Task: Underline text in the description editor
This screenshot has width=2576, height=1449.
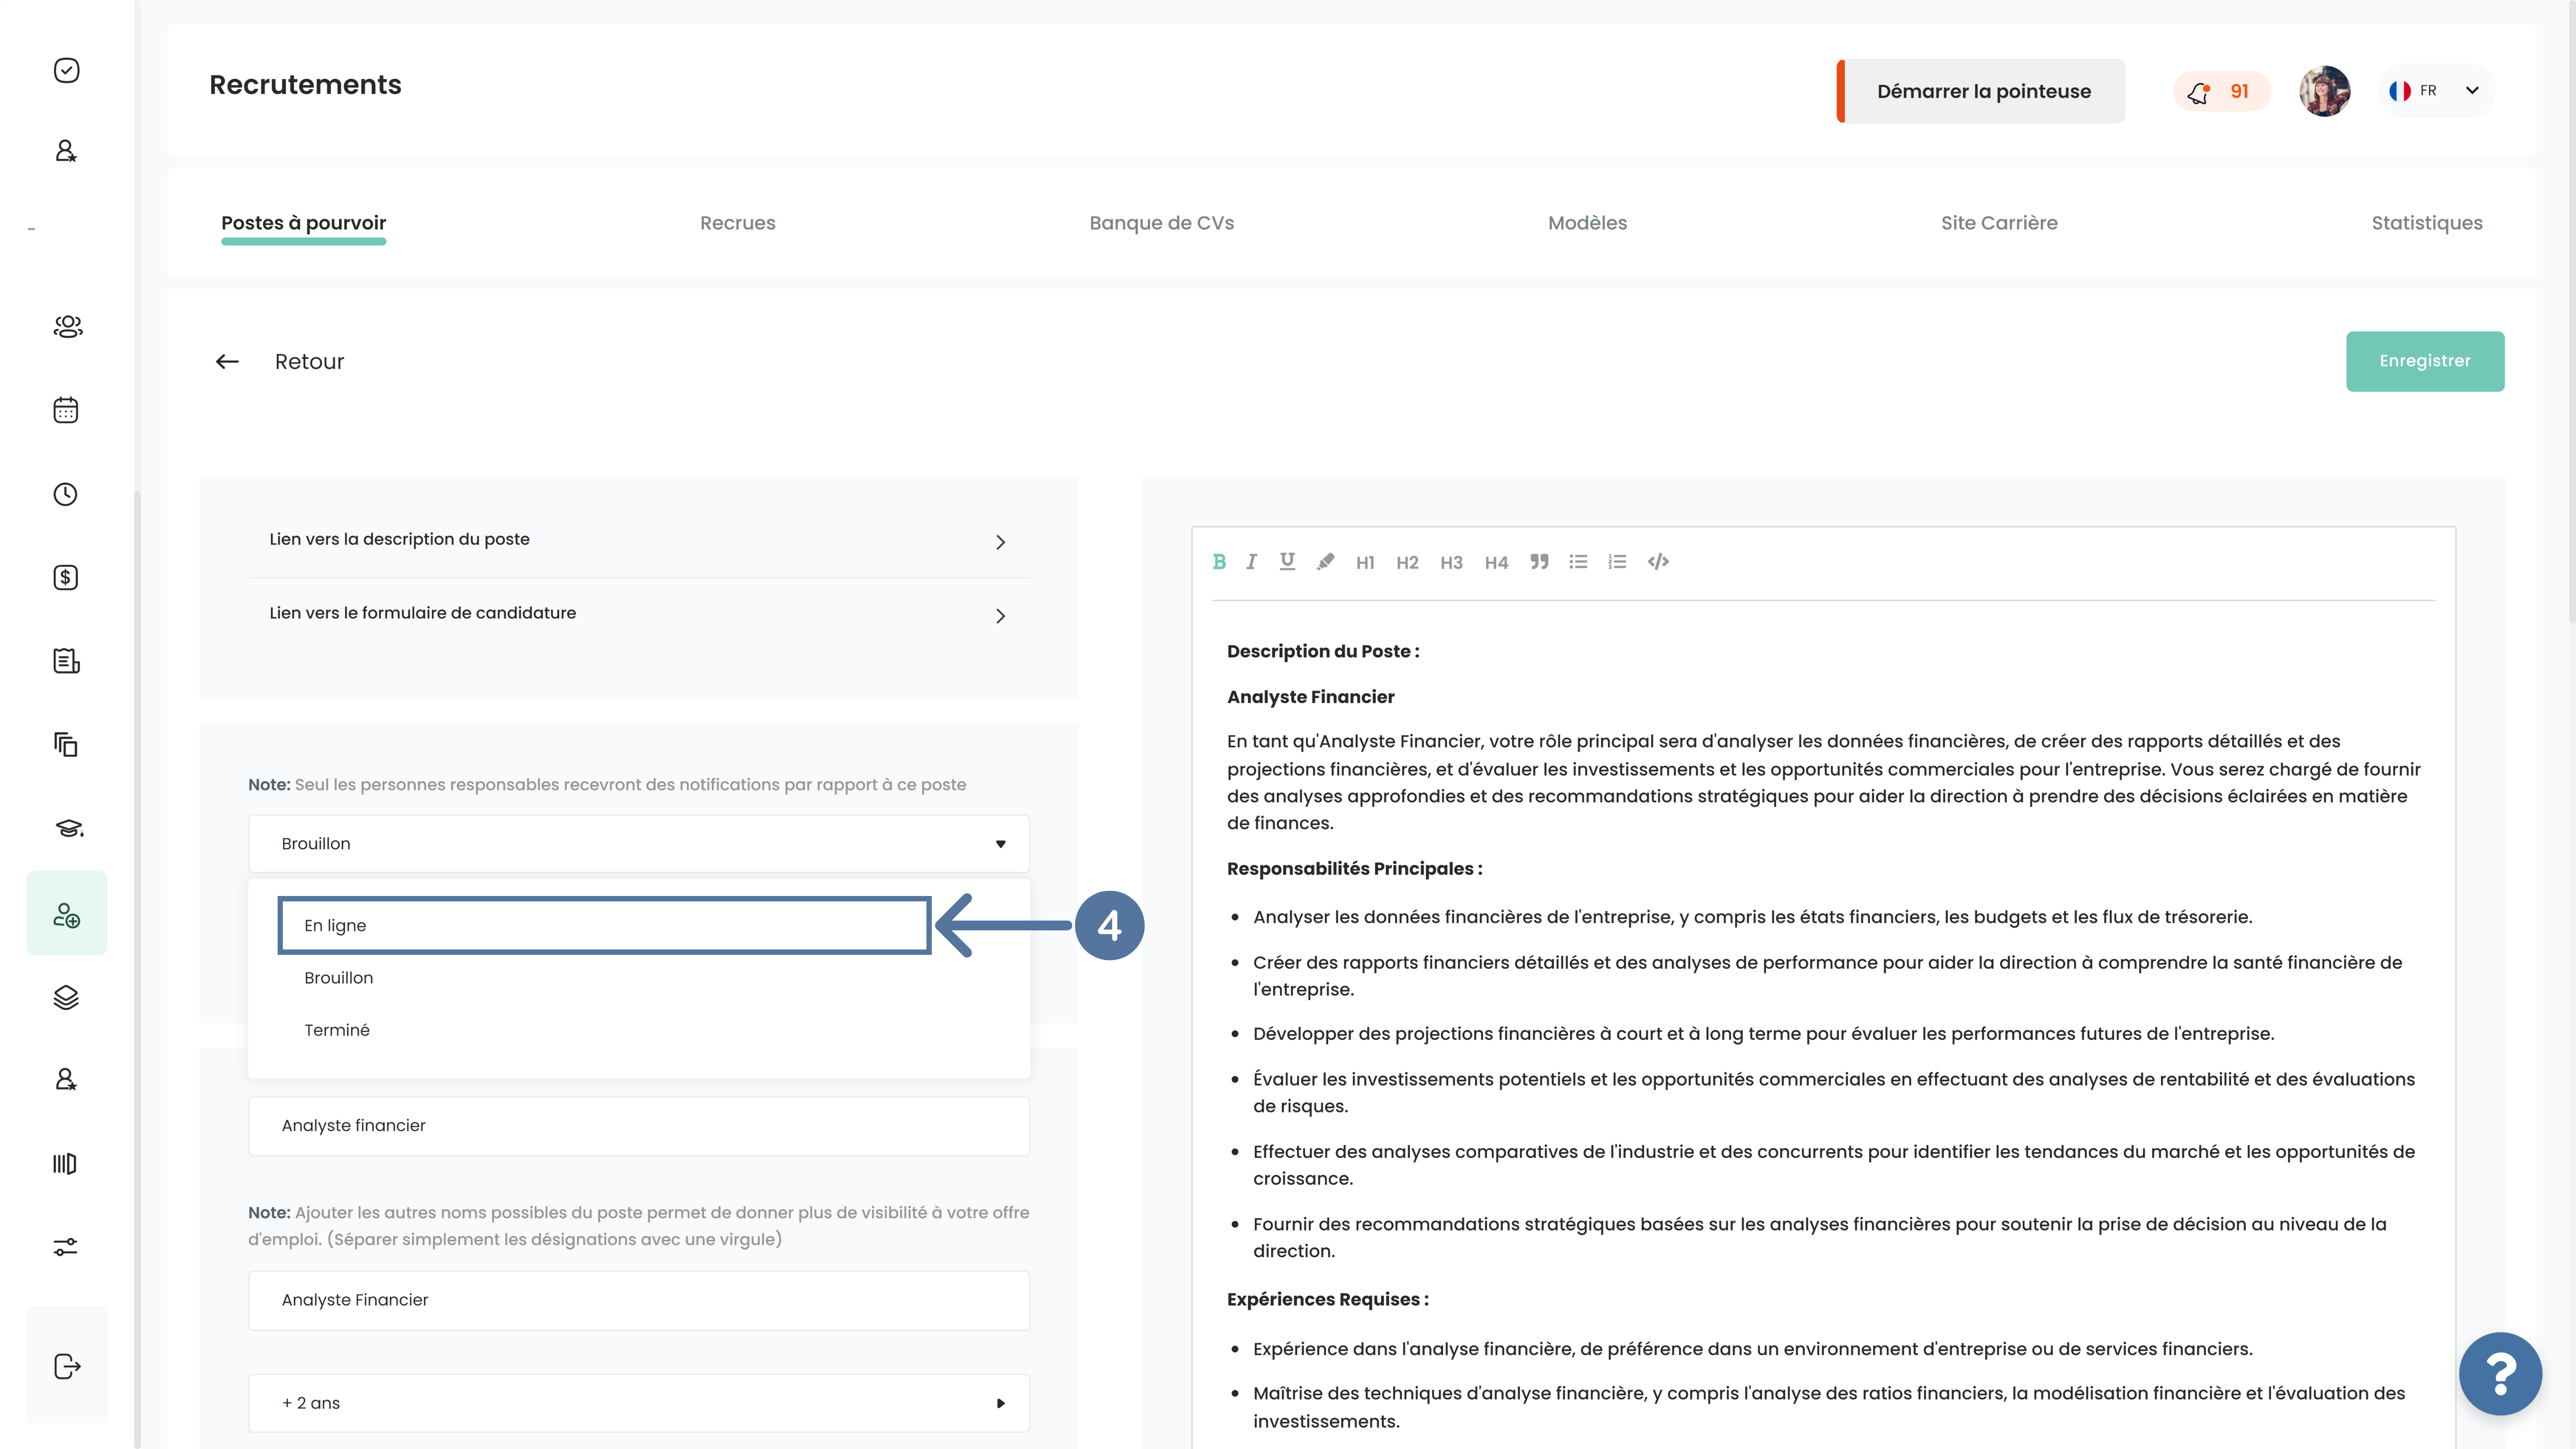Action: click(x=1287, y=562)
